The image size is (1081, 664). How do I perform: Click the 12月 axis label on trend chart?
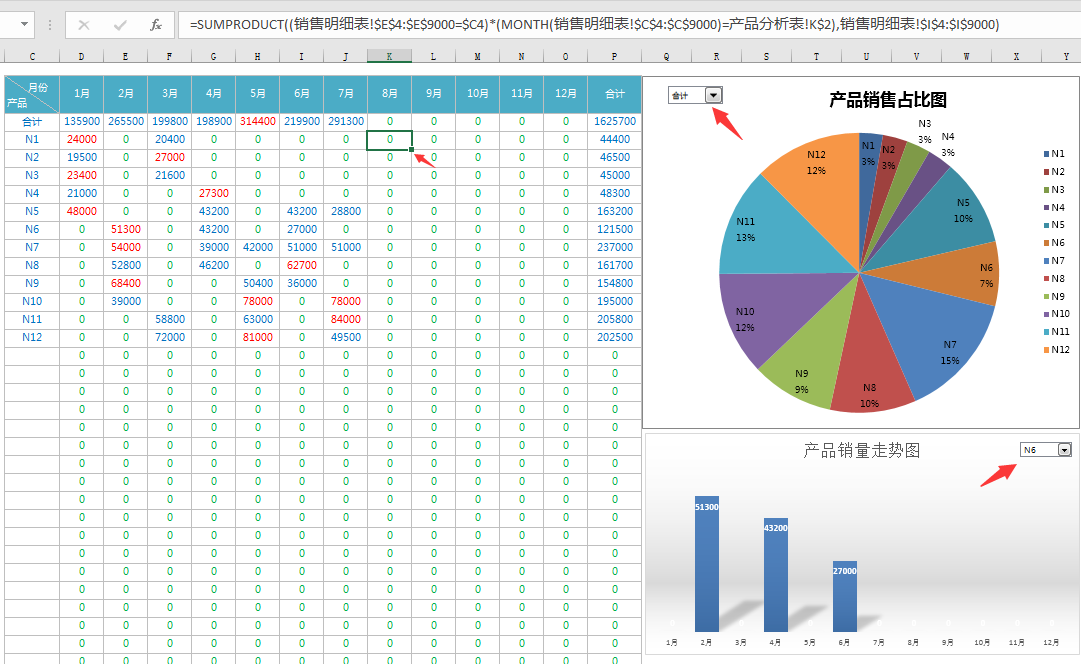click(x=1051, y=642)
